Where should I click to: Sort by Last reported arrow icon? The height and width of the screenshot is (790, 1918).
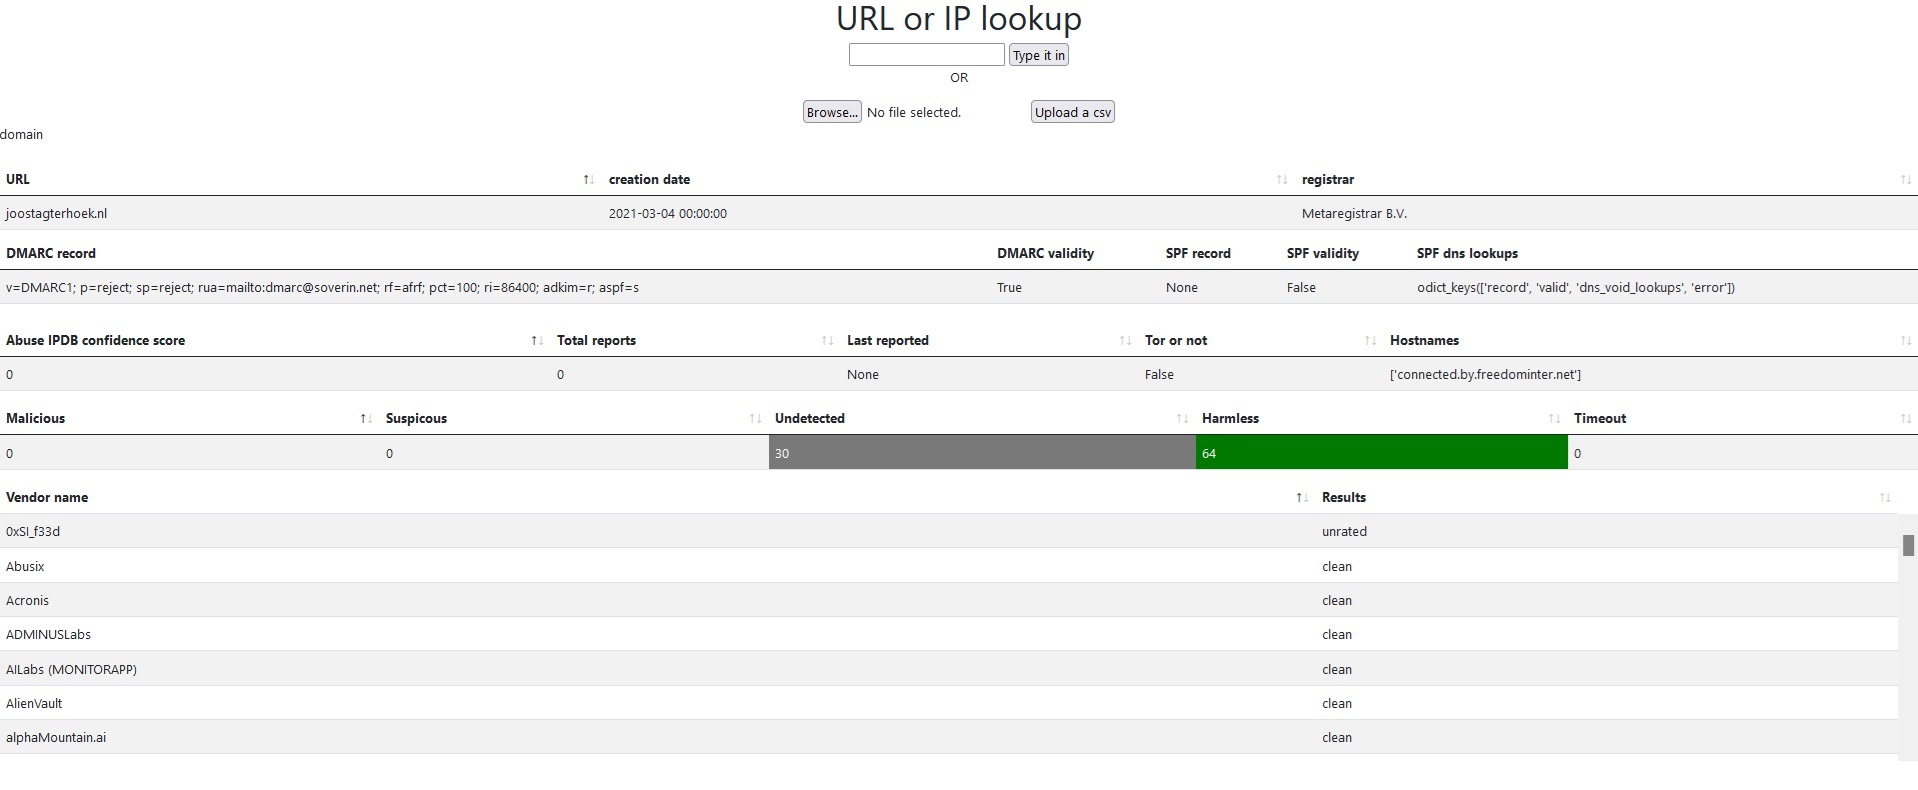[1125, 341]
